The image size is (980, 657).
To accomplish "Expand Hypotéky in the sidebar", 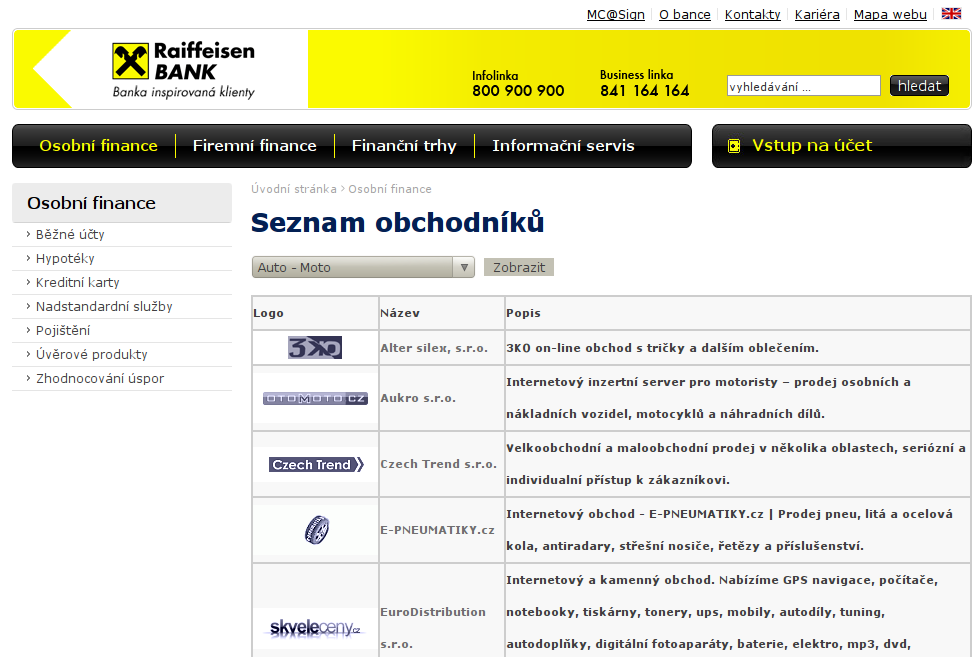I will (65, 258).
